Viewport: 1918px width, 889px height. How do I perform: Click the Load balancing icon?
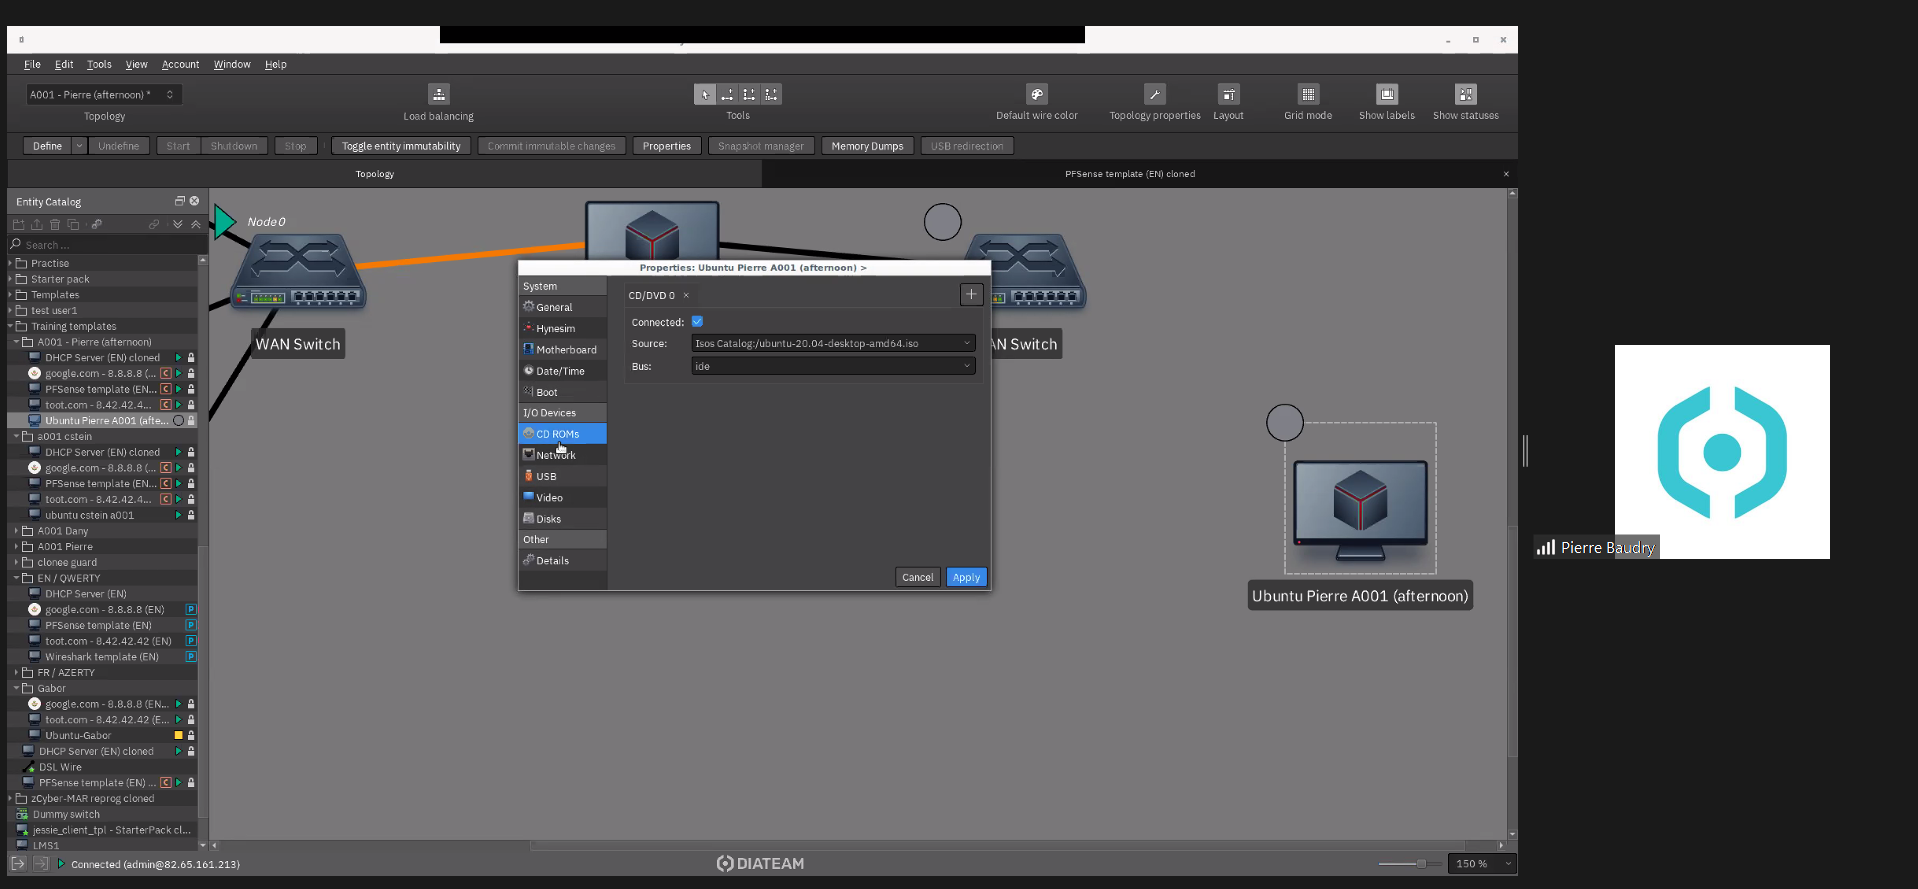(x=438, y=95)
